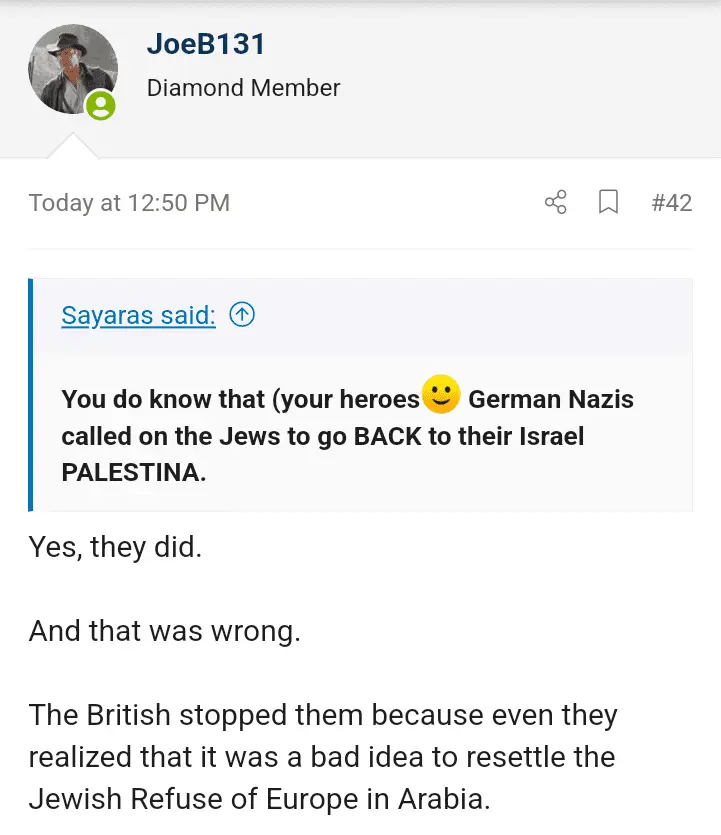Open JoeB131's avatar picture
Screen dimensions: 721x835
[72, 69]
